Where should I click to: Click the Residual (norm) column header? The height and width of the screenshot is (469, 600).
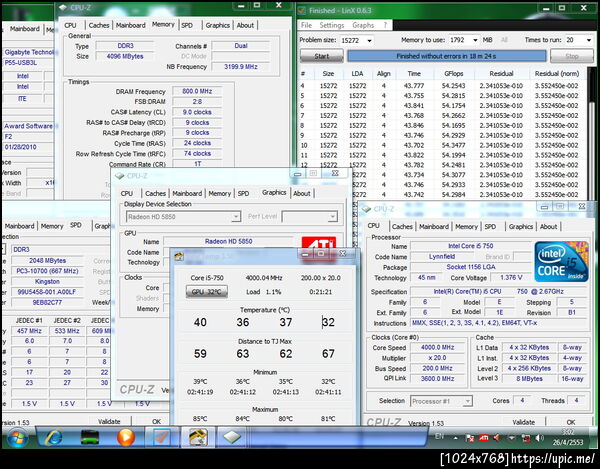click(x=556, y=73)
